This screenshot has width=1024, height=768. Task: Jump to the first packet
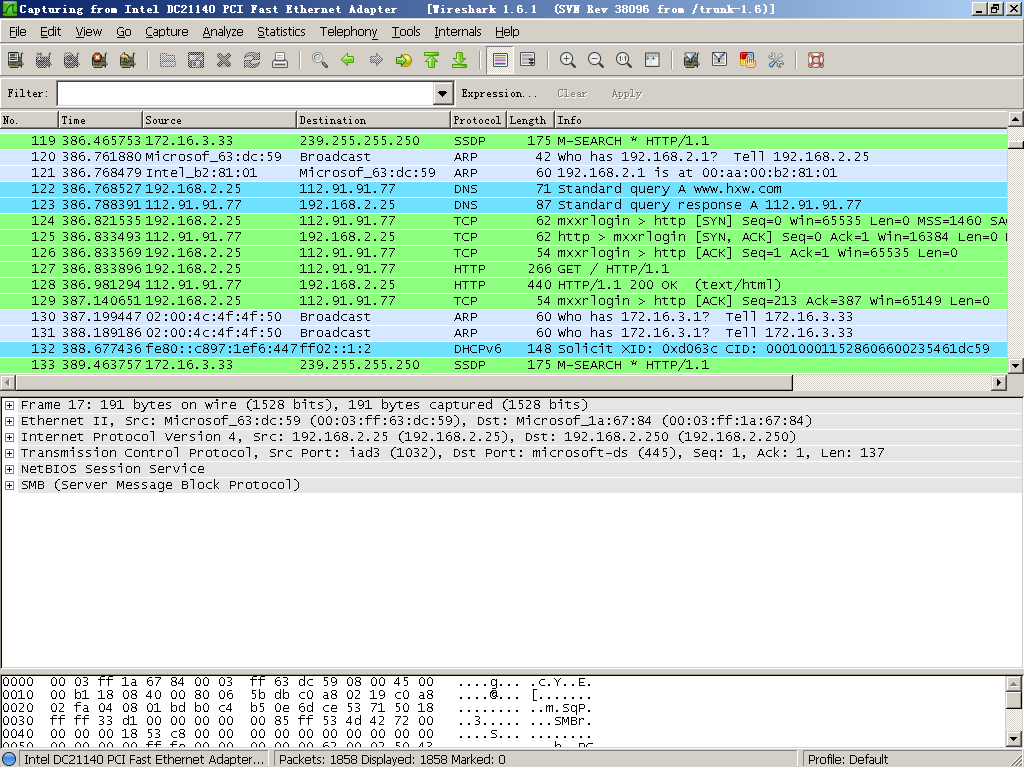432,60
